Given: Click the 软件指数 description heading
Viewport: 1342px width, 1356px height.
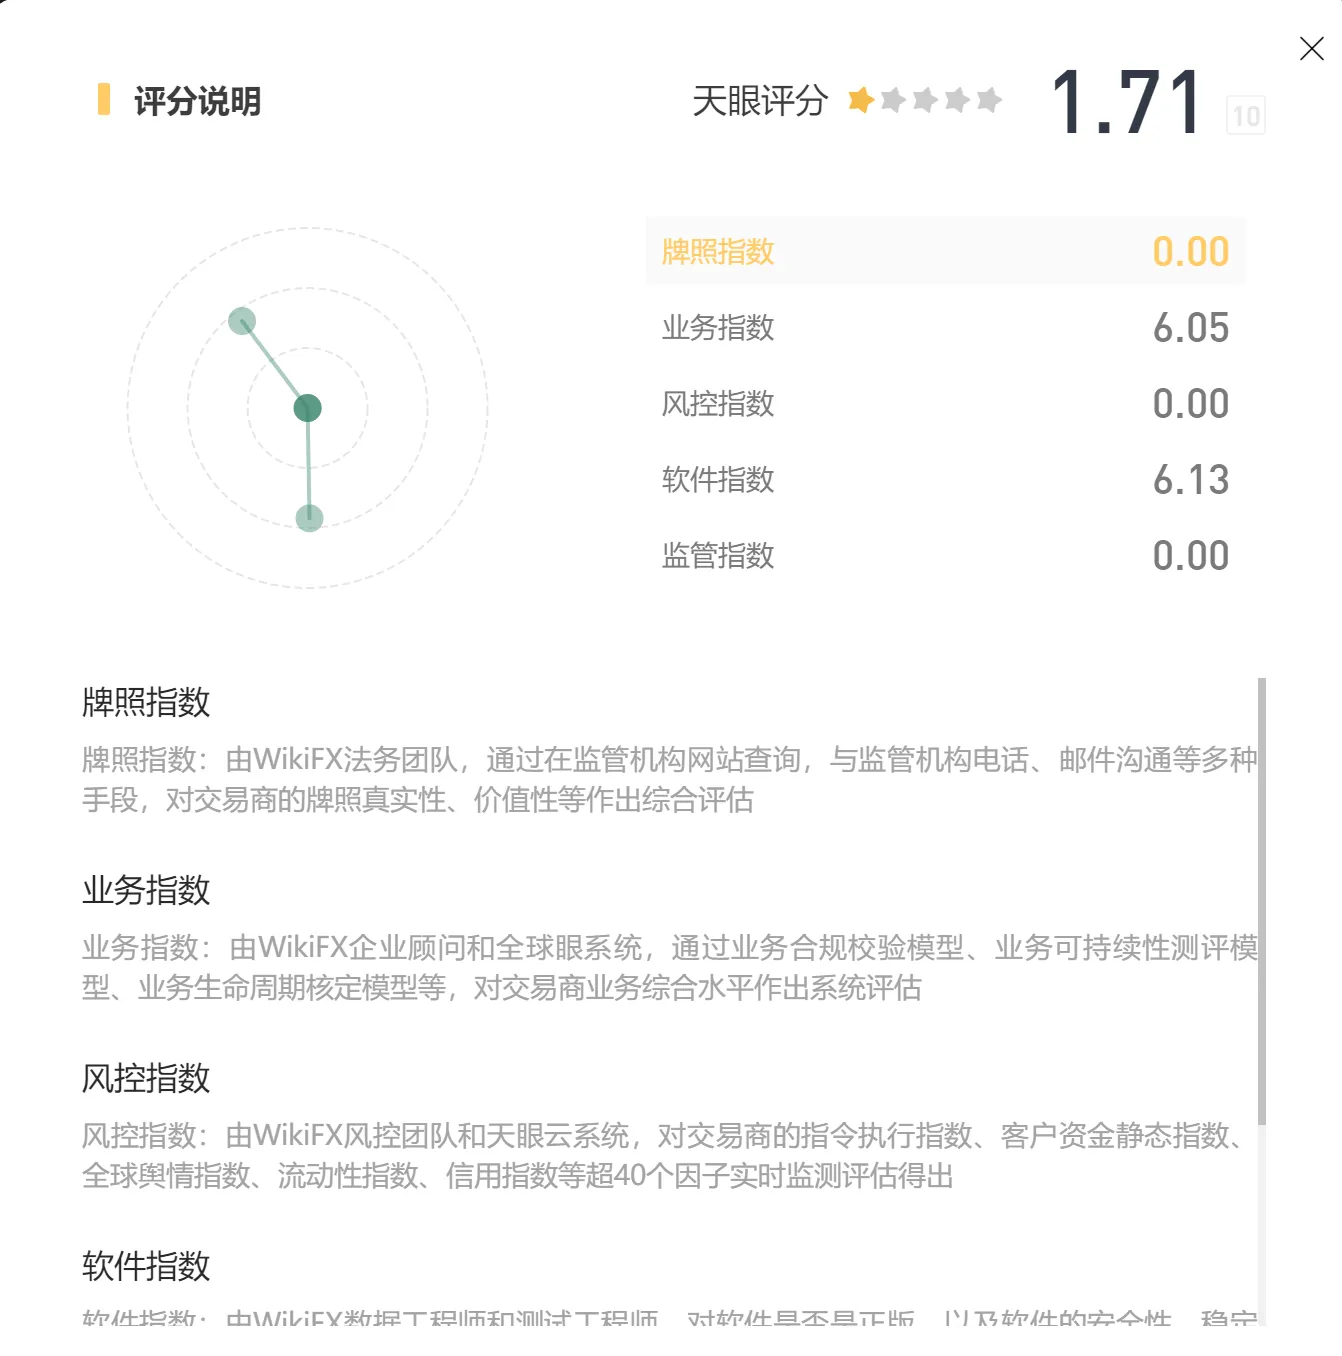Looking at the screenshot, I should [146, 1266].
